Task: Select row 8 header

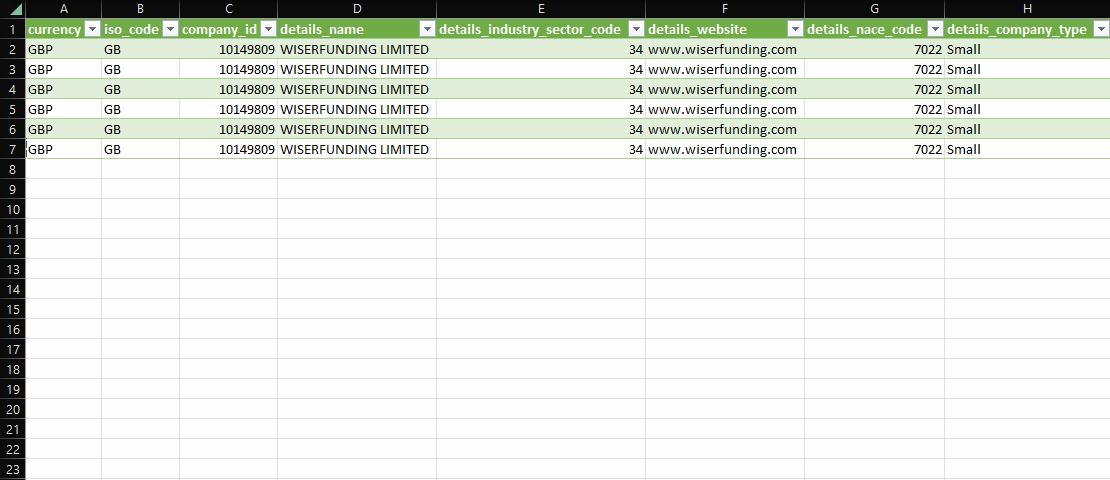Action: coord(13,169)
